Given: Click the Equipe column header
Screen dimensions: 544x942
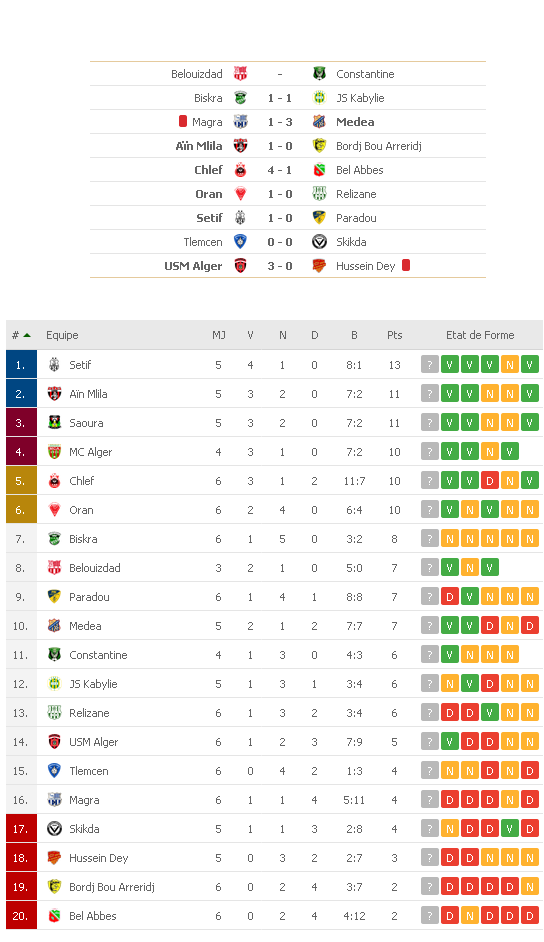Looking at the screenshot, I should click(62, 335).
